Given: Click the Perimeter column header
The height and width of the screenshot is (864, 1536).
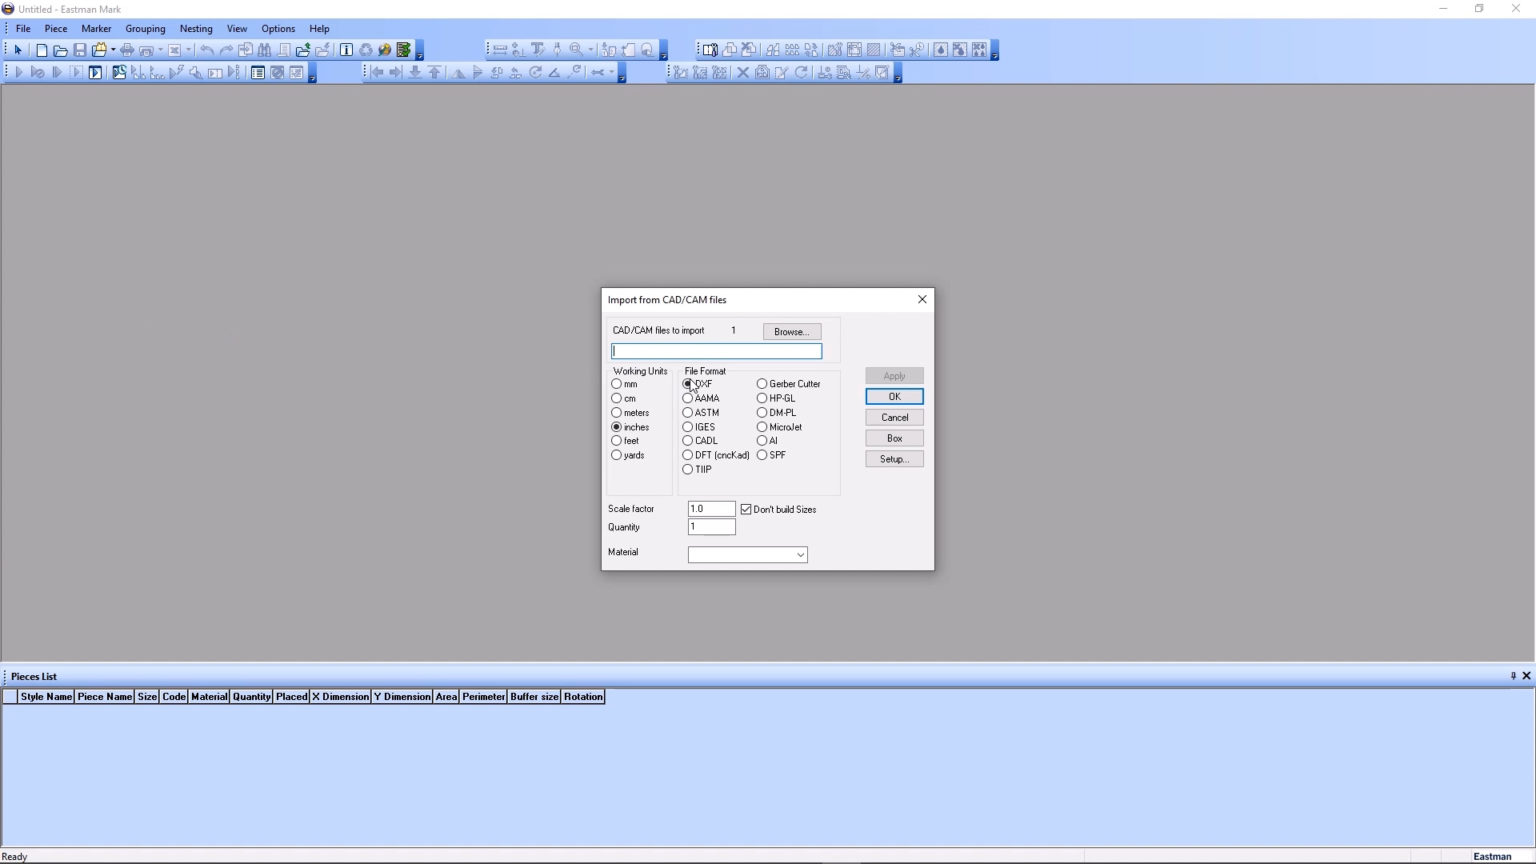Looking at the screenshot, I should (483, 696).
